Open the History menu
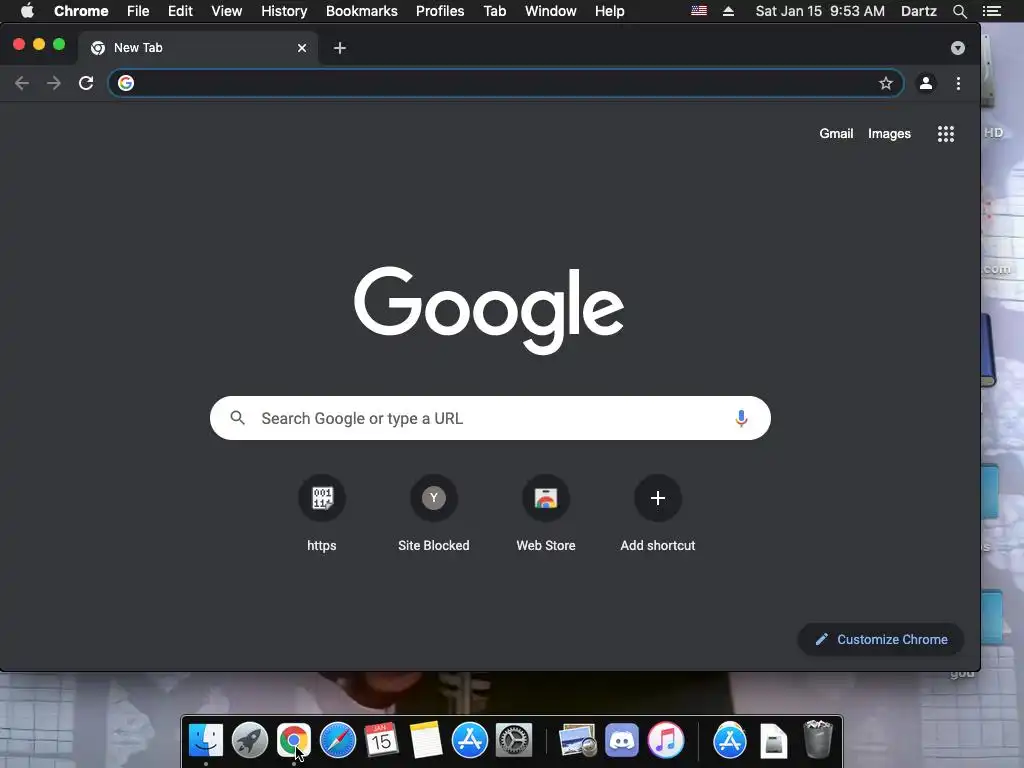This screenshot has width=1024, height=768. [284, 11]
